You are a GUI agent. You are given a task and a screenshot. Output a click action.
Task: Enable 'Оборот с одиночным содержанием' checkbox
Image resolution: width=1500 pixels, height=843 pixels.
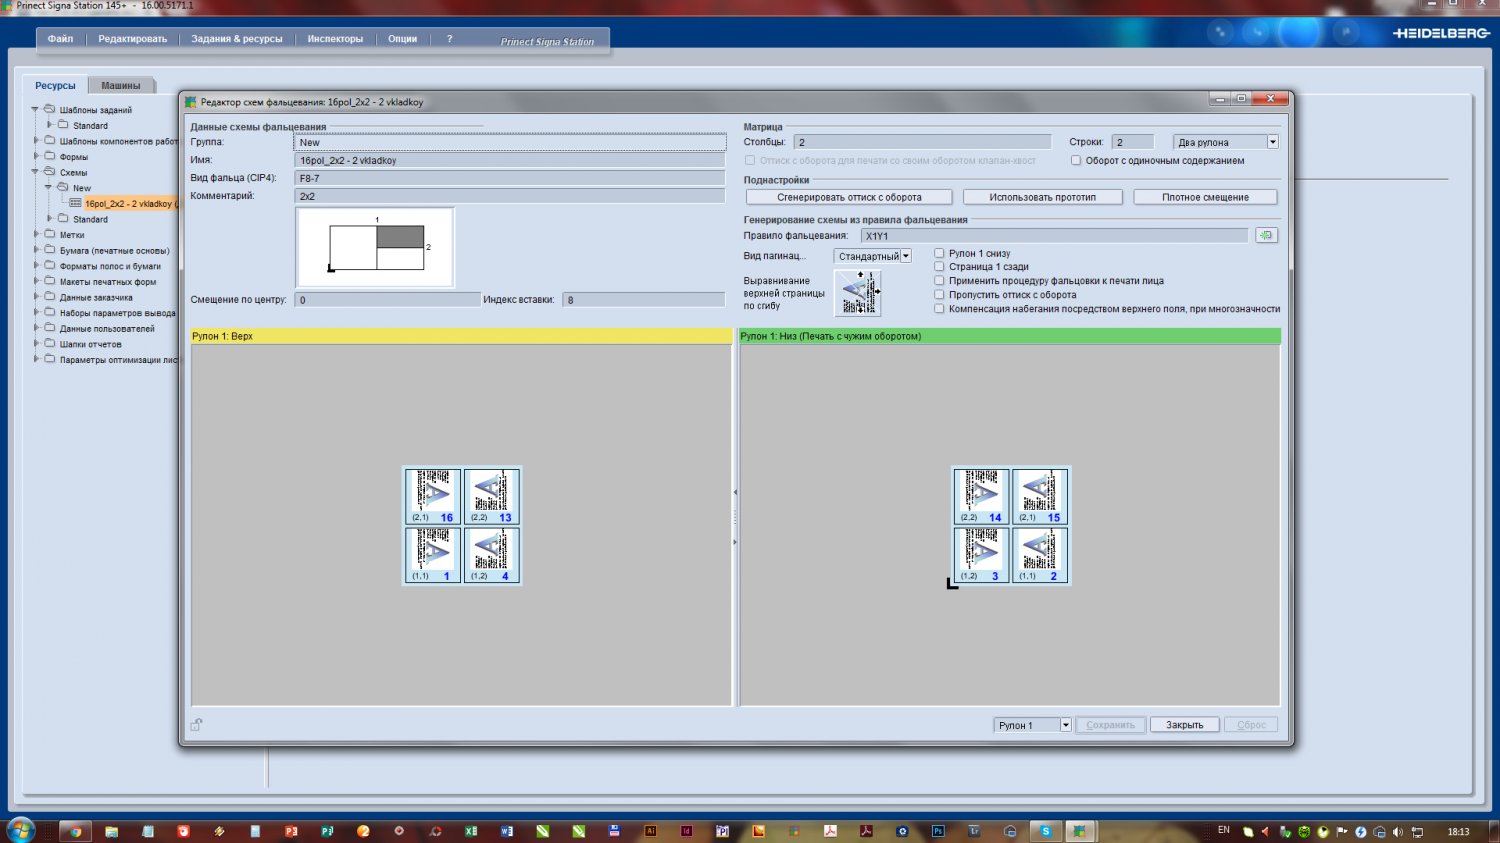click(x=1076, y=160)
